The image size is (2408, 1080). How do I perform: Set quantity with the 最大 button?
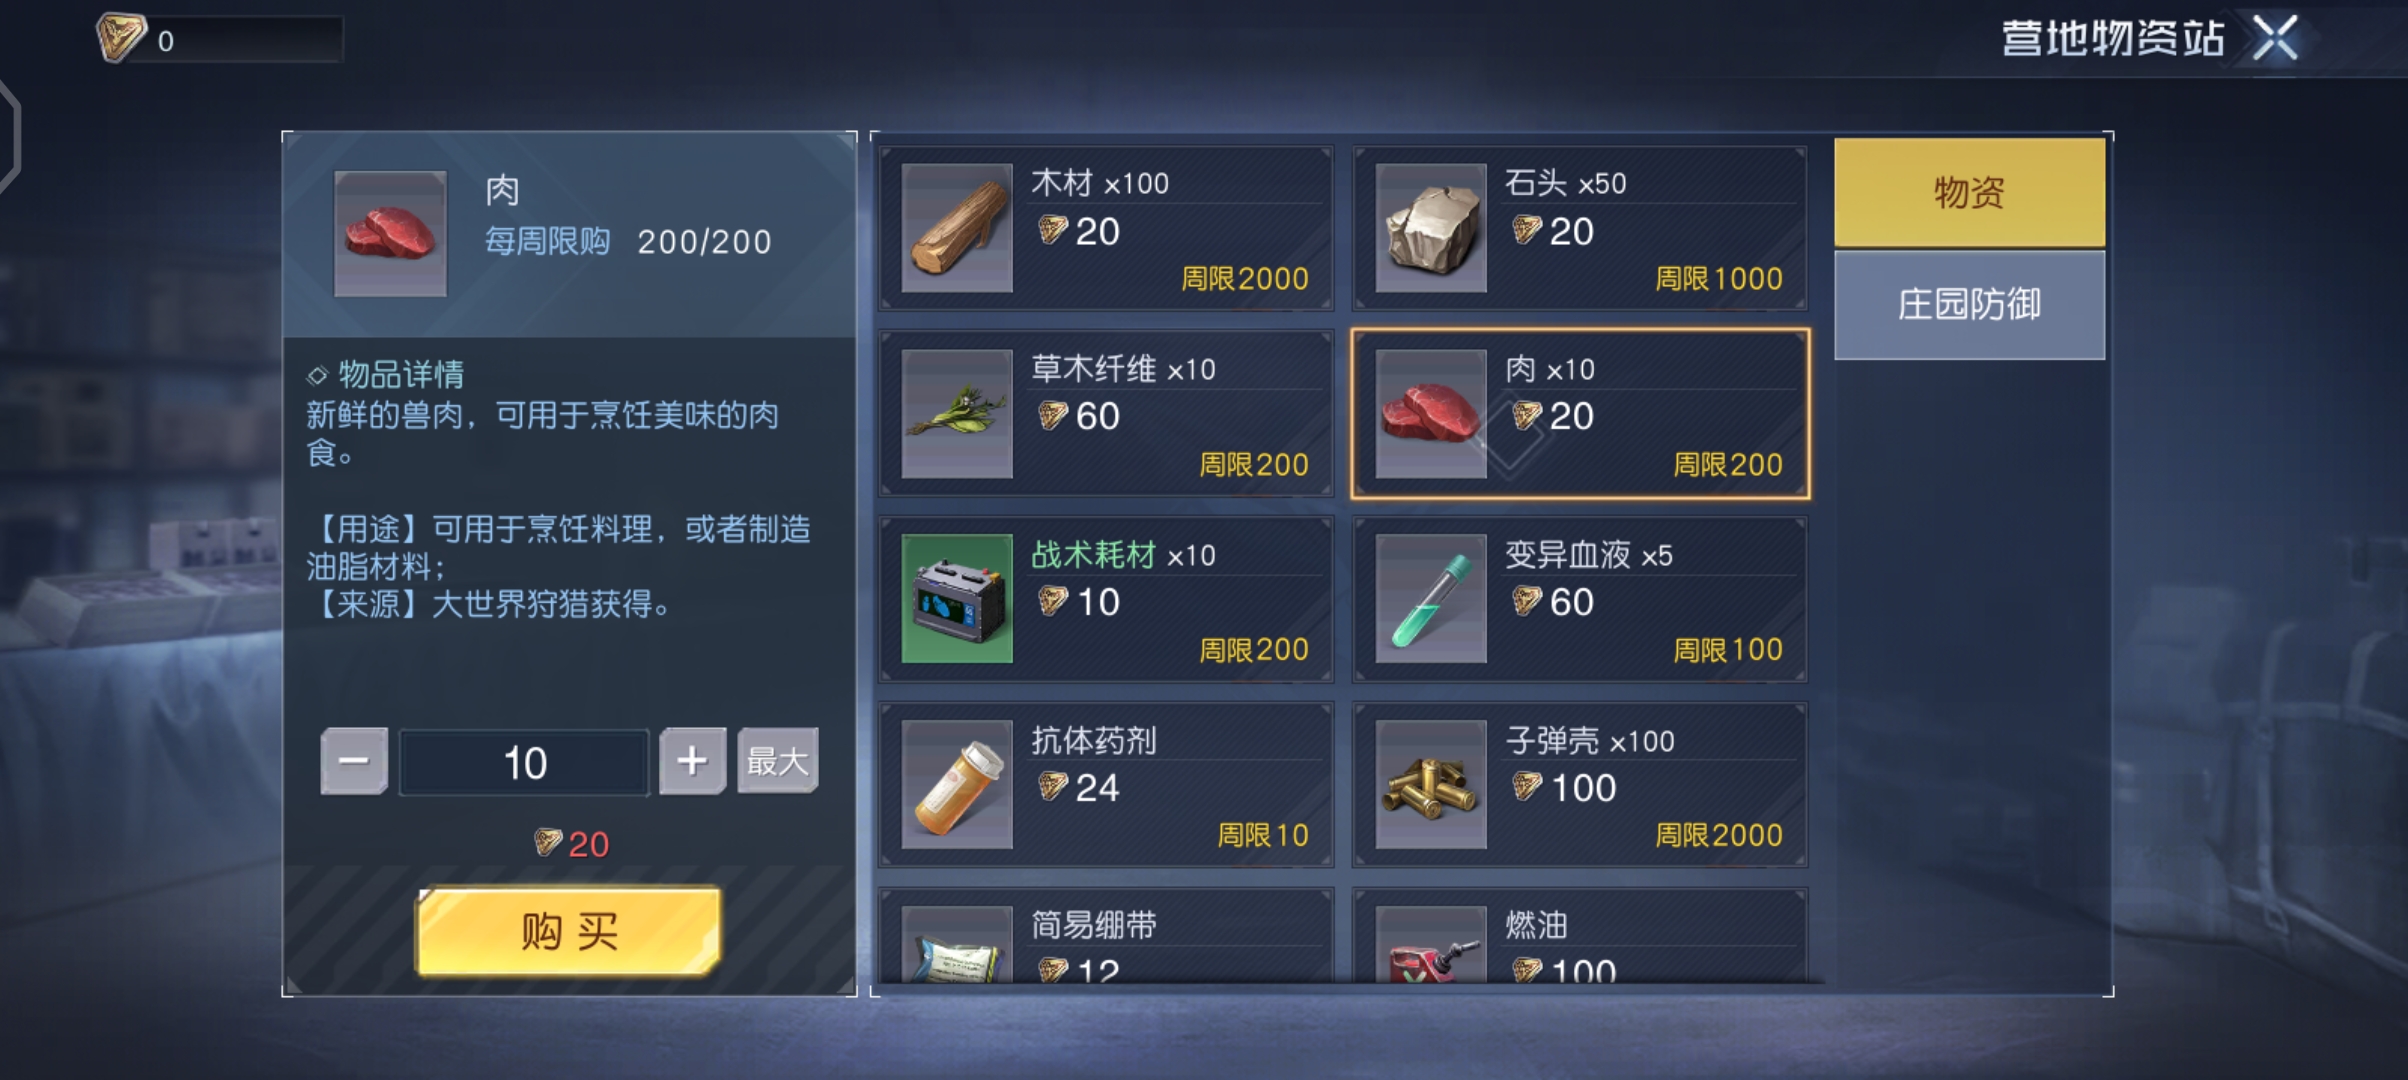[x=778, y=761]
